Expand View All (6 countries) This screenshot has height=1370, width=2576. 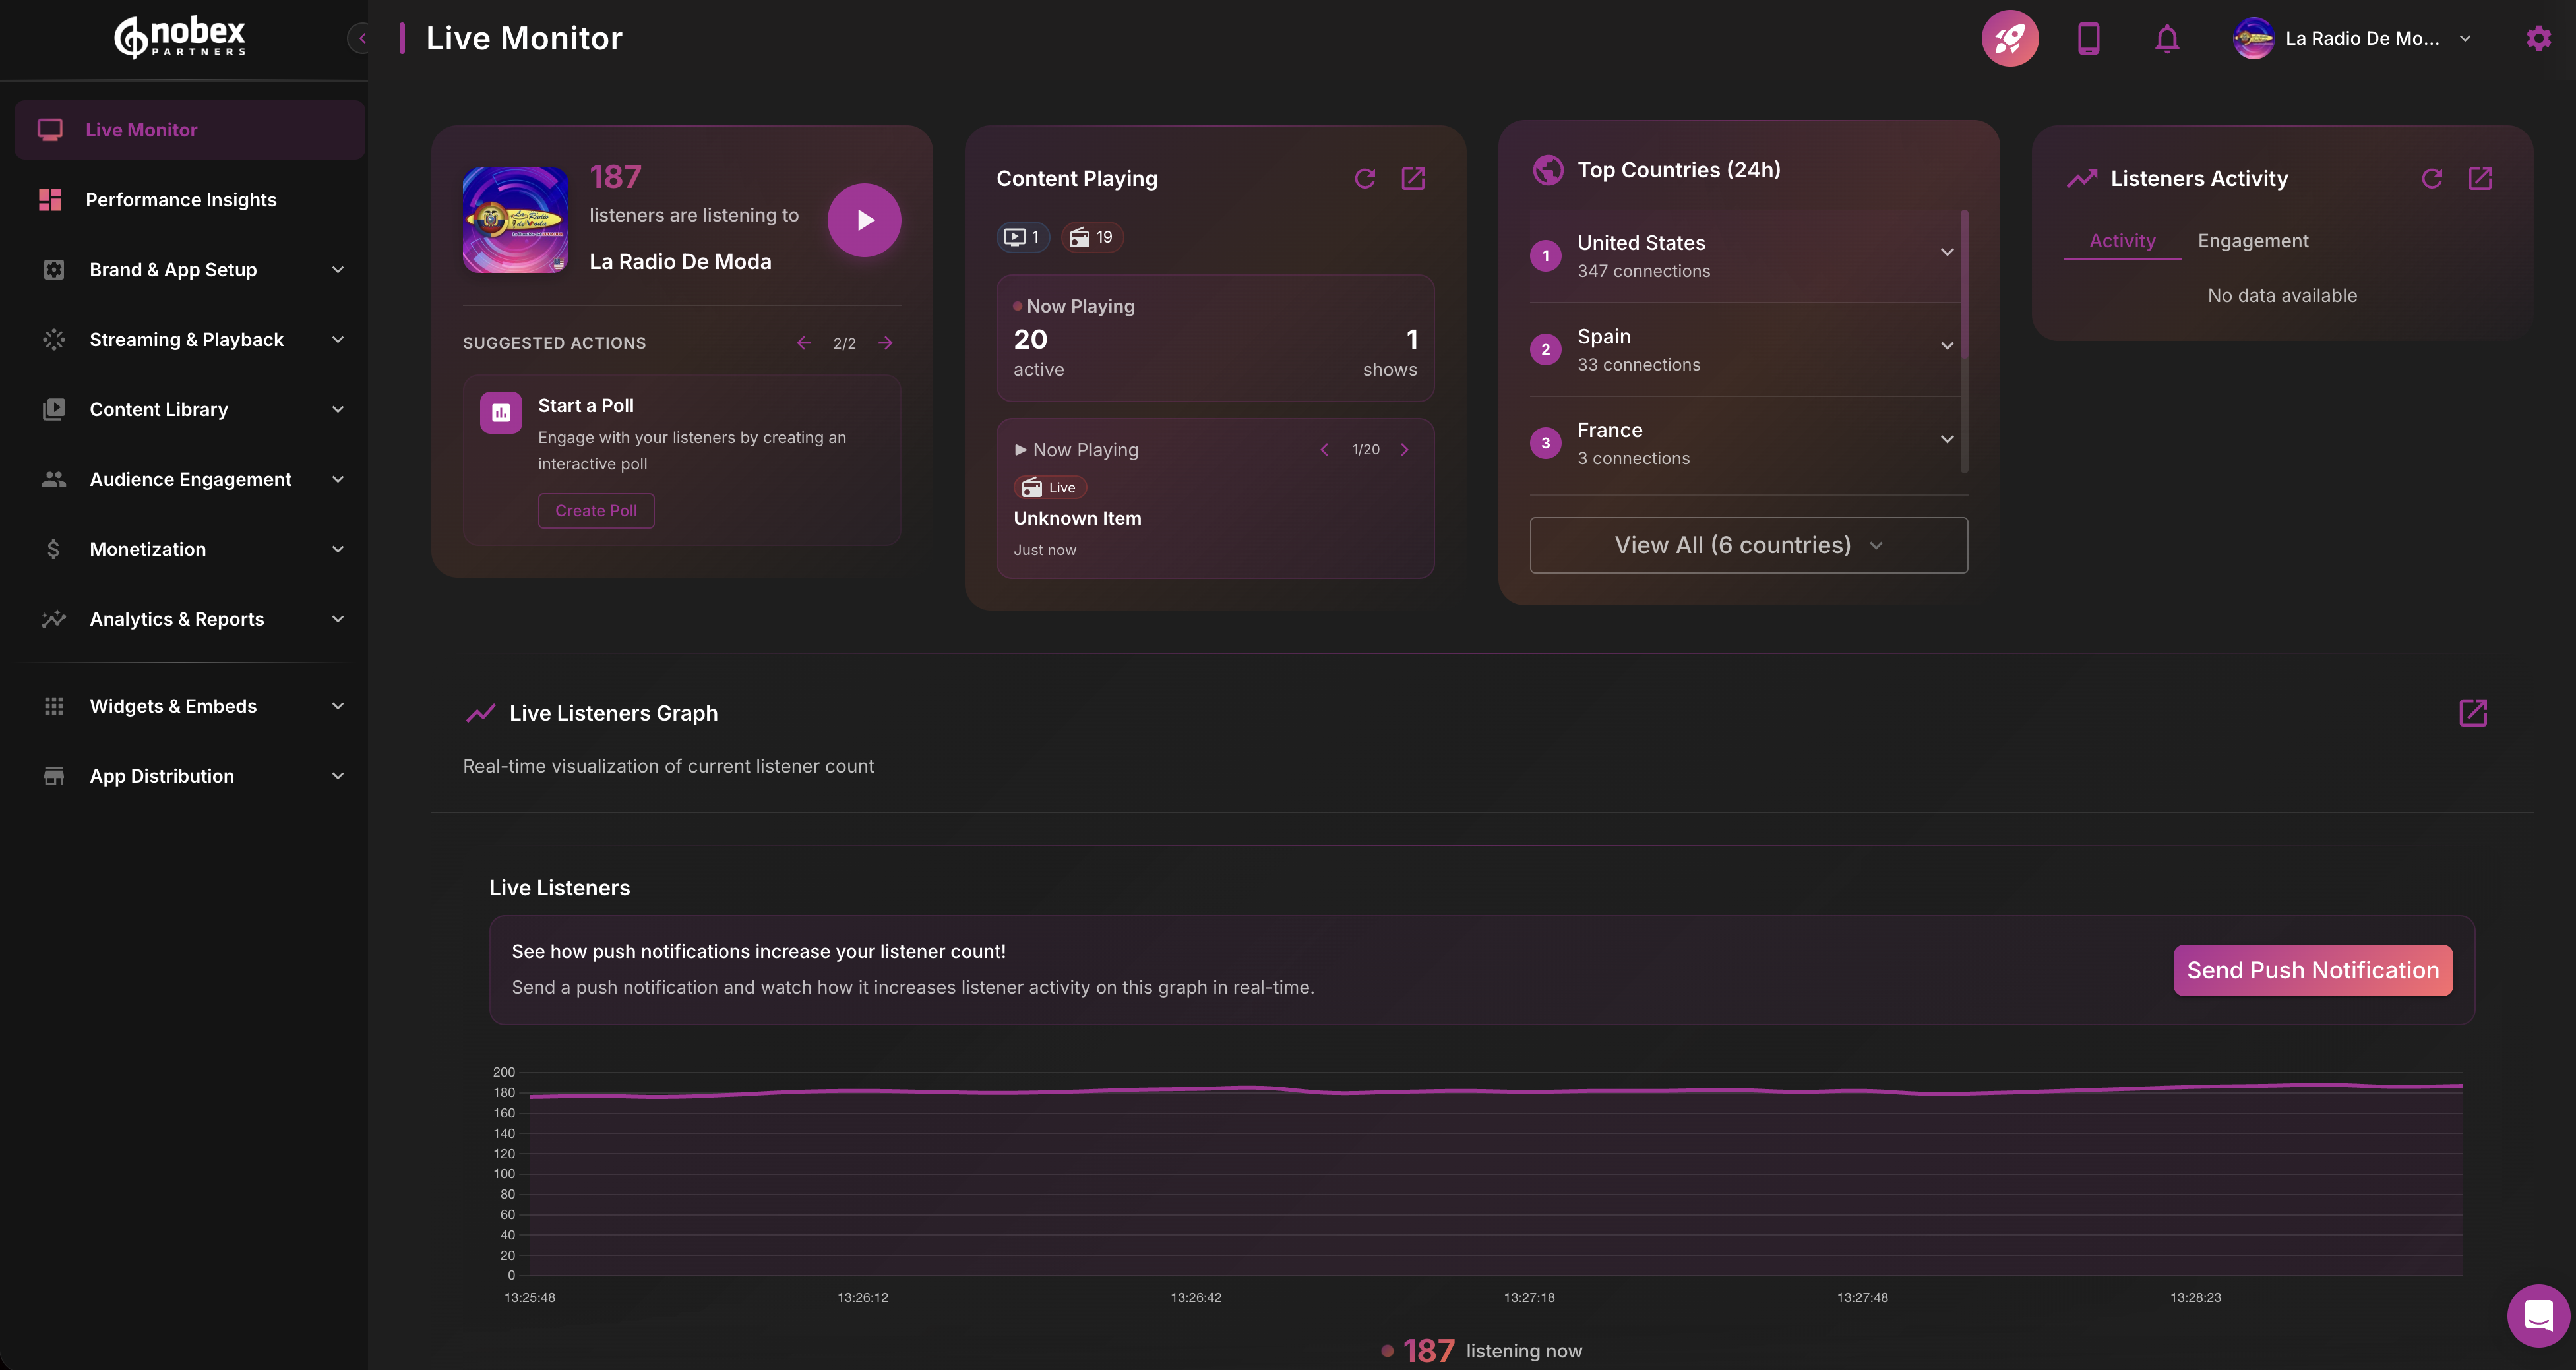tap(1748, 545)
